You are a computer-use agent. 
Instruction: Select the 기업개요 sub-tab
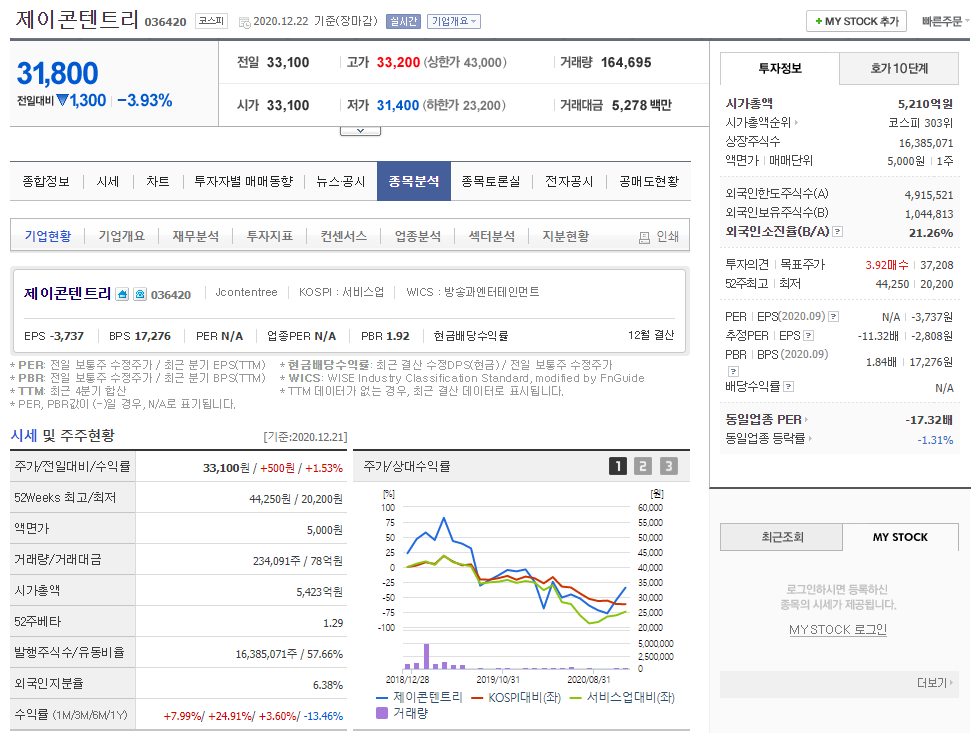(x=121, y=236)
